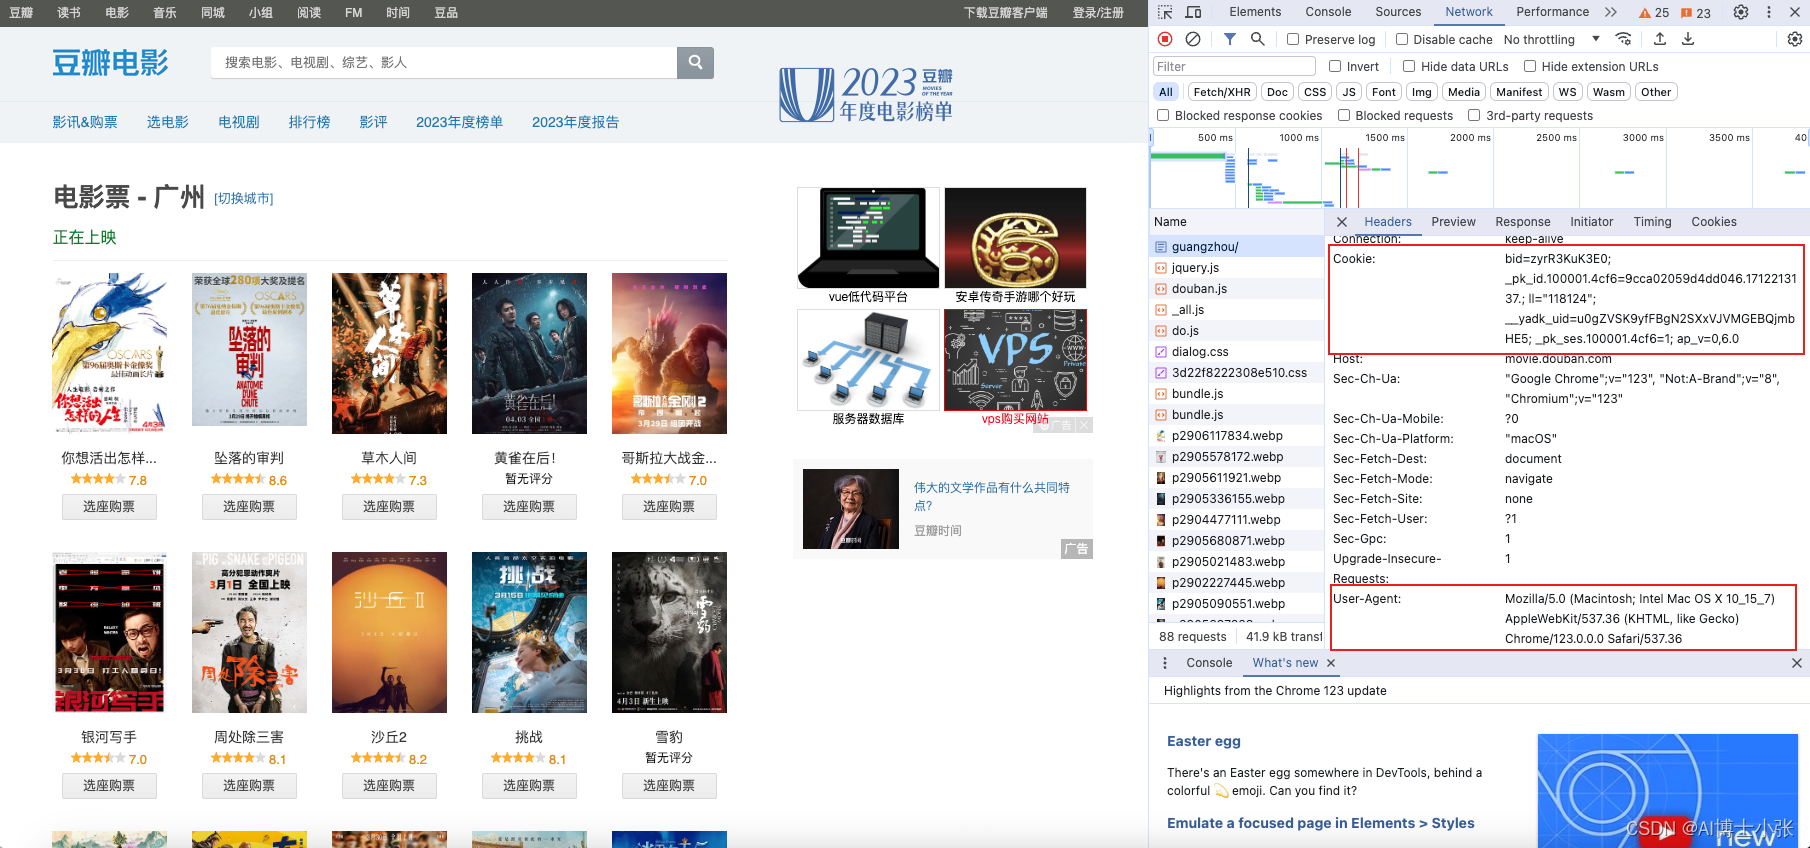Open network search magnifier icon
This screenshot has height=848, width=1810.
point(1258,39)
